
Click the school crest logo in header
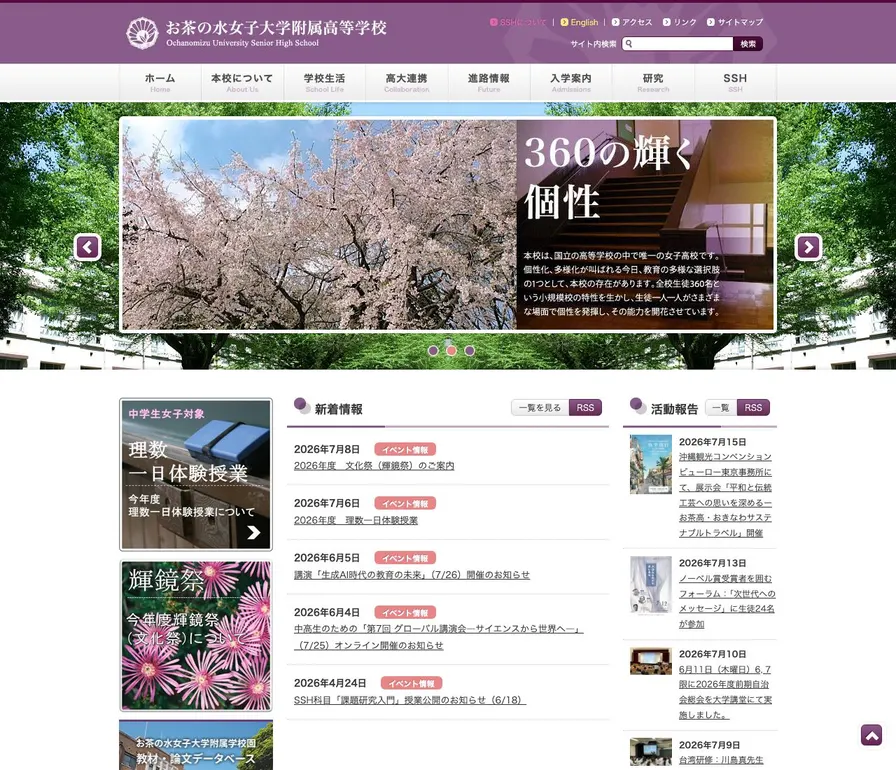click(142, 33)
